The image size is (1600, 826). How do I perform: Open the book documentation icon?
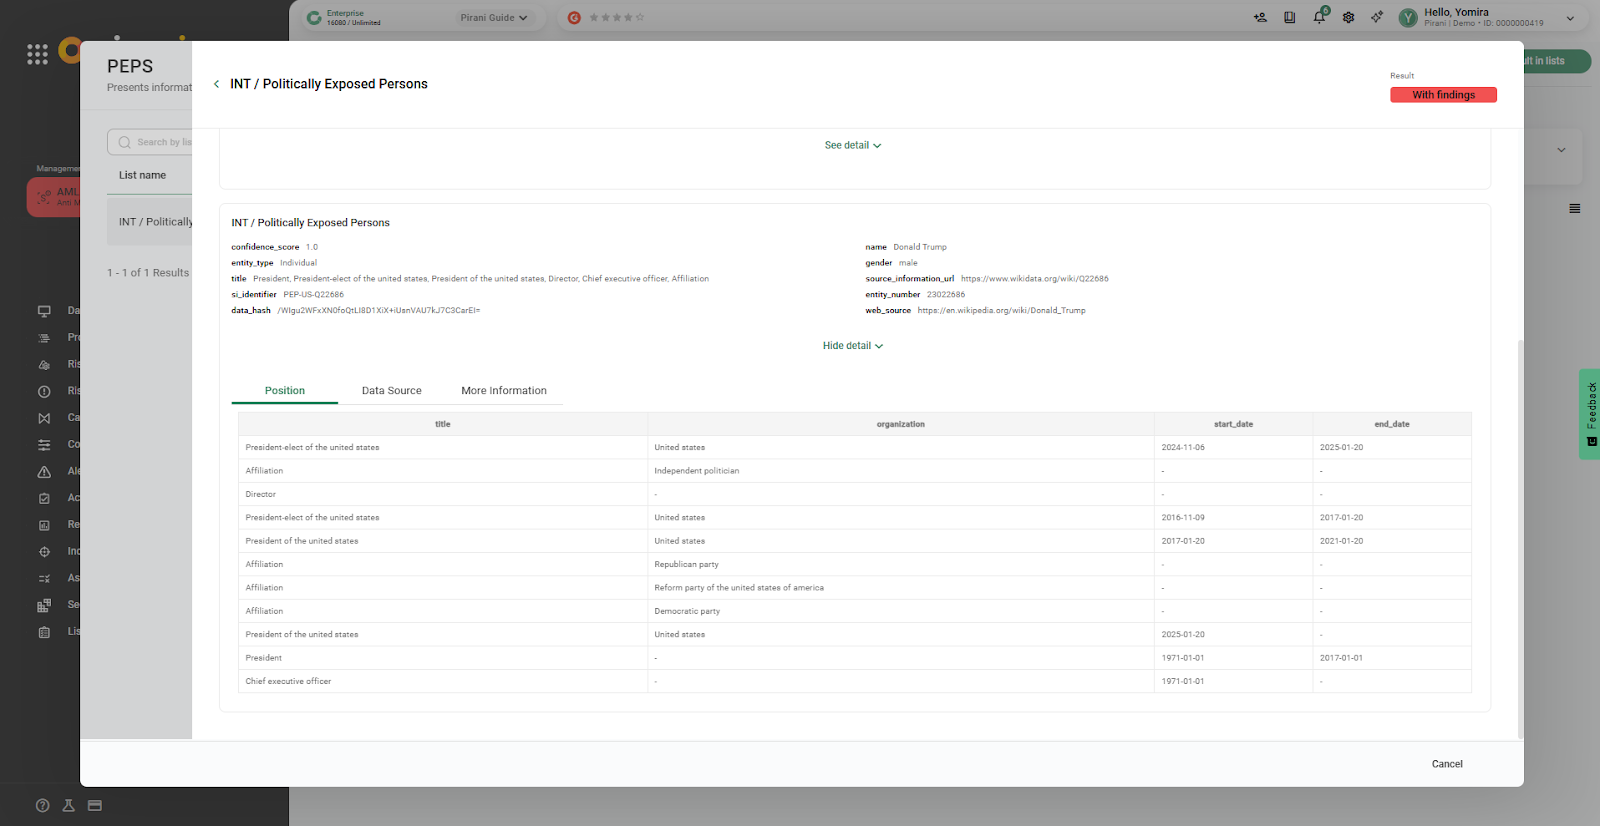click(1289, 17)
